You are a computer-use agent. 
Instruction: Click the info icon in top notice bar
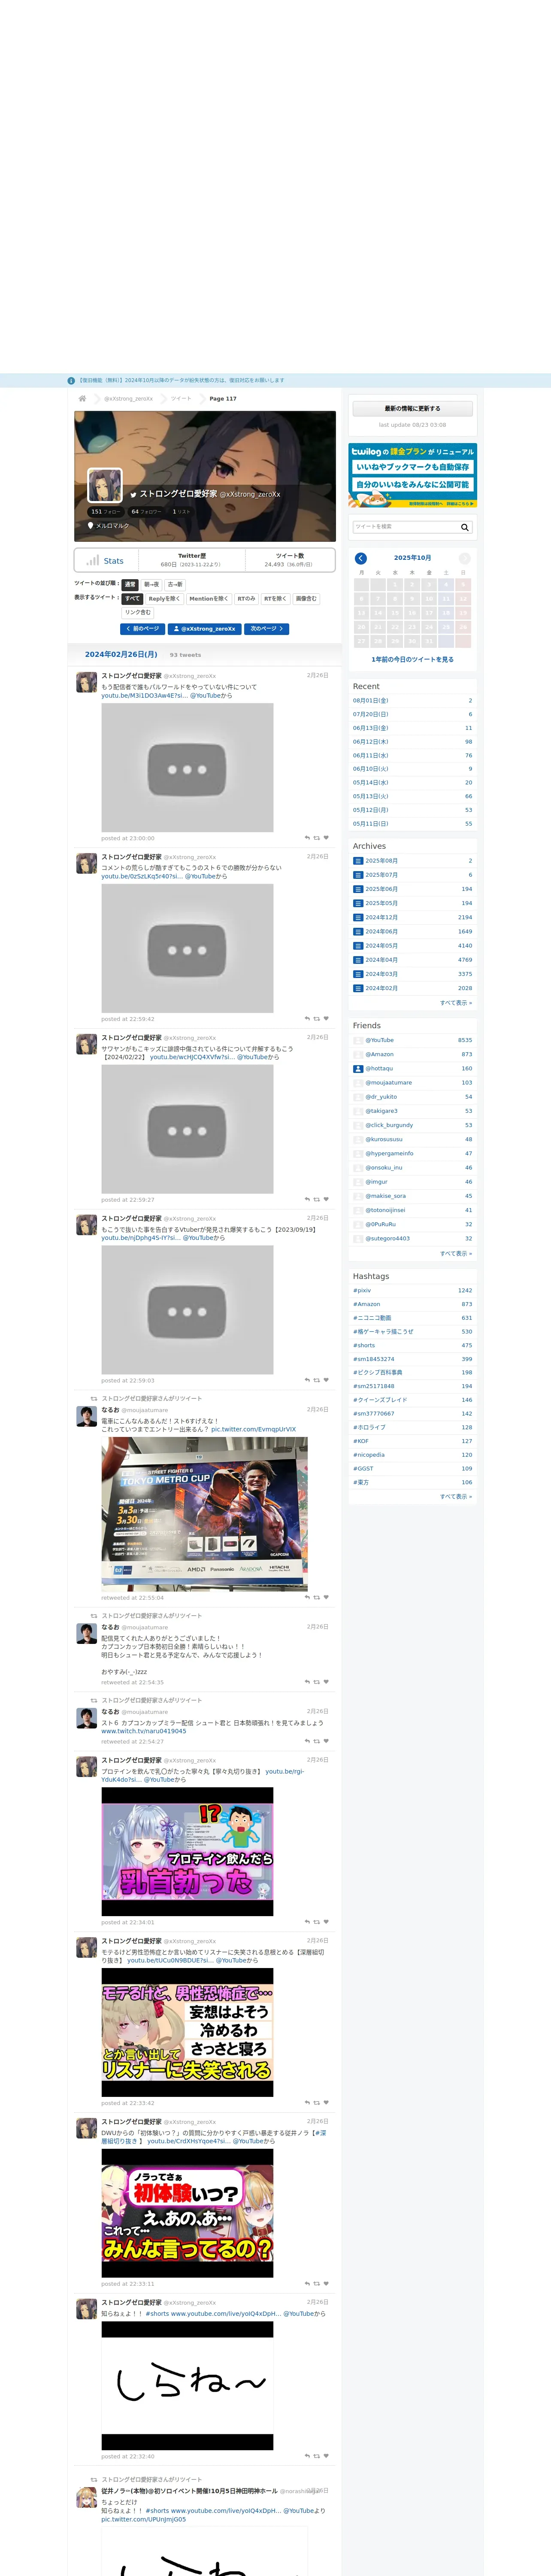click(71, 381)
